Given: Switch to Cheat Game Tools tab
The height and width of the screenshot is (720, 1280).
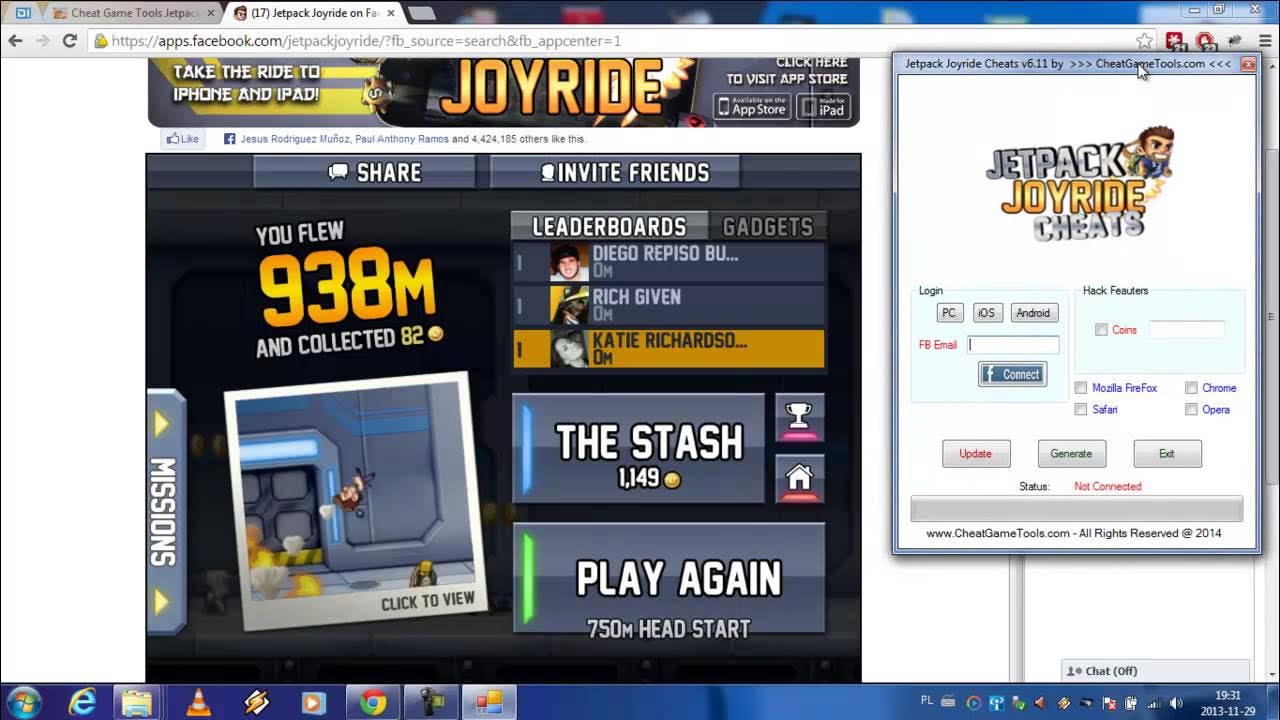Looking at the screenshot, I should tap(133, 13).
